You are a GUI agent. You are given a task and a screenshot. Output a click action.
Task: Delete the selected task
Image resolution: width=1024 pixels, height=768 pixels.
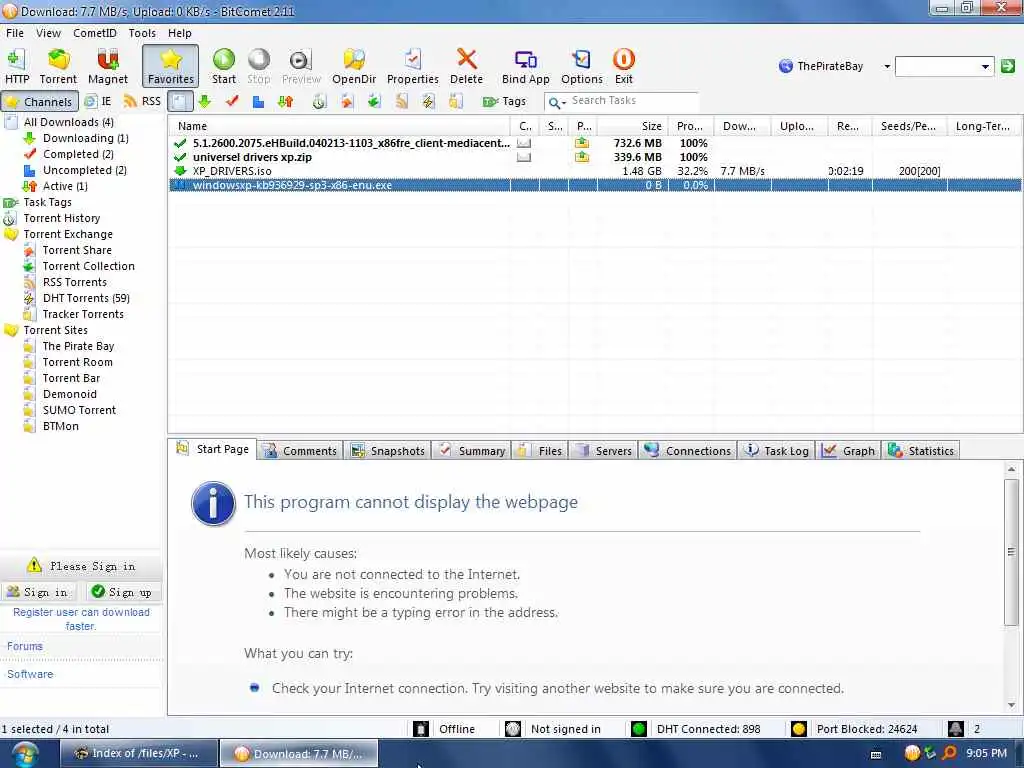tap(466, 66)
